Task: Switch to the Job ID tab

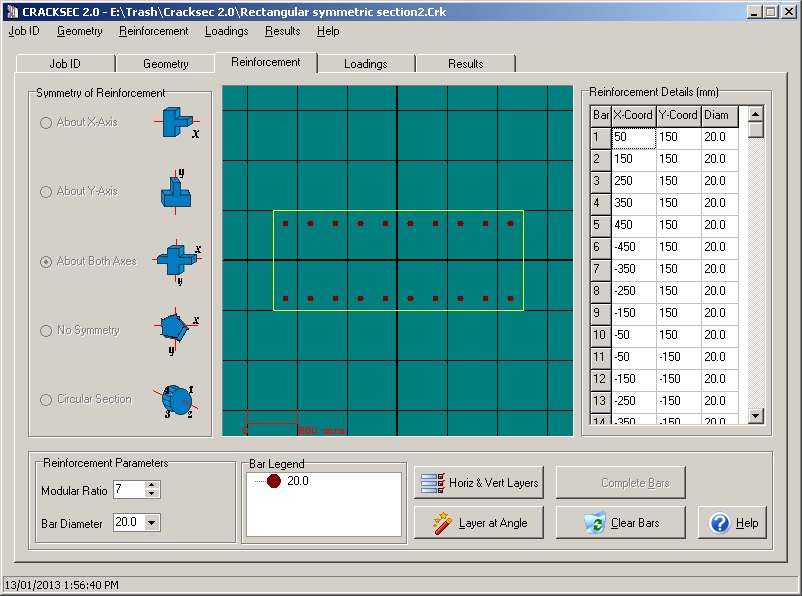Action: coord(65,63)
